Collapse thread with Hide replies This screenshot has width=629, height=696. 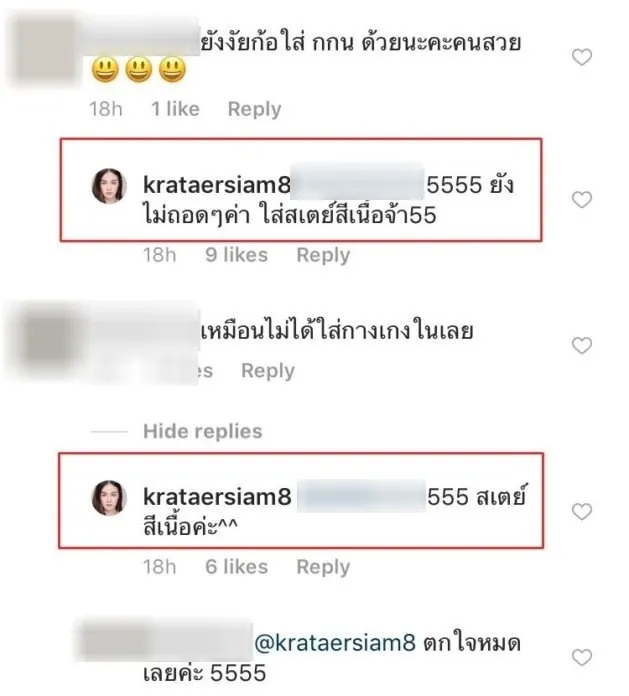202,431
